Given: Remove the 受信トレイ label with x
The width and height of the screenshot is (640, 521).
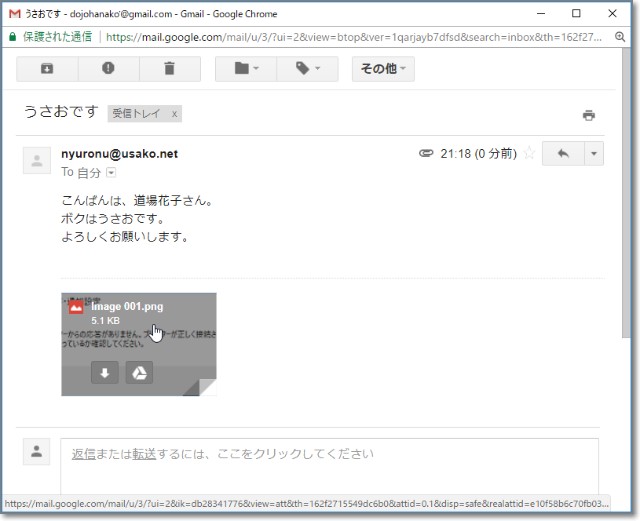Looking at the screenshot, I should [x=174, y=114].
